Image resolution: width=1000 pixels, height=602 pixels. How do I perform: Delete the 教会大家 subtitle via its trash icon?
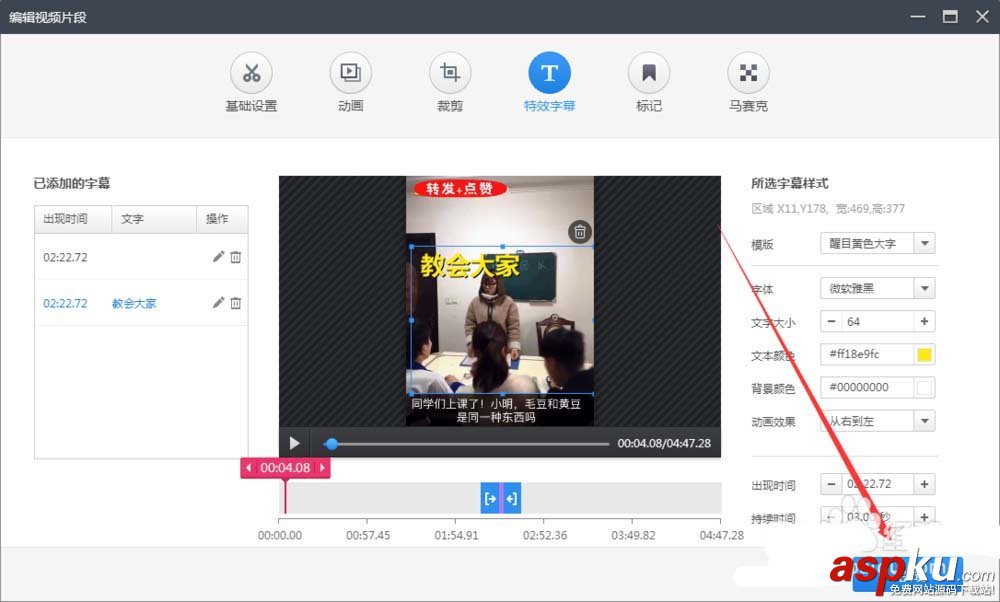(238, 303)
